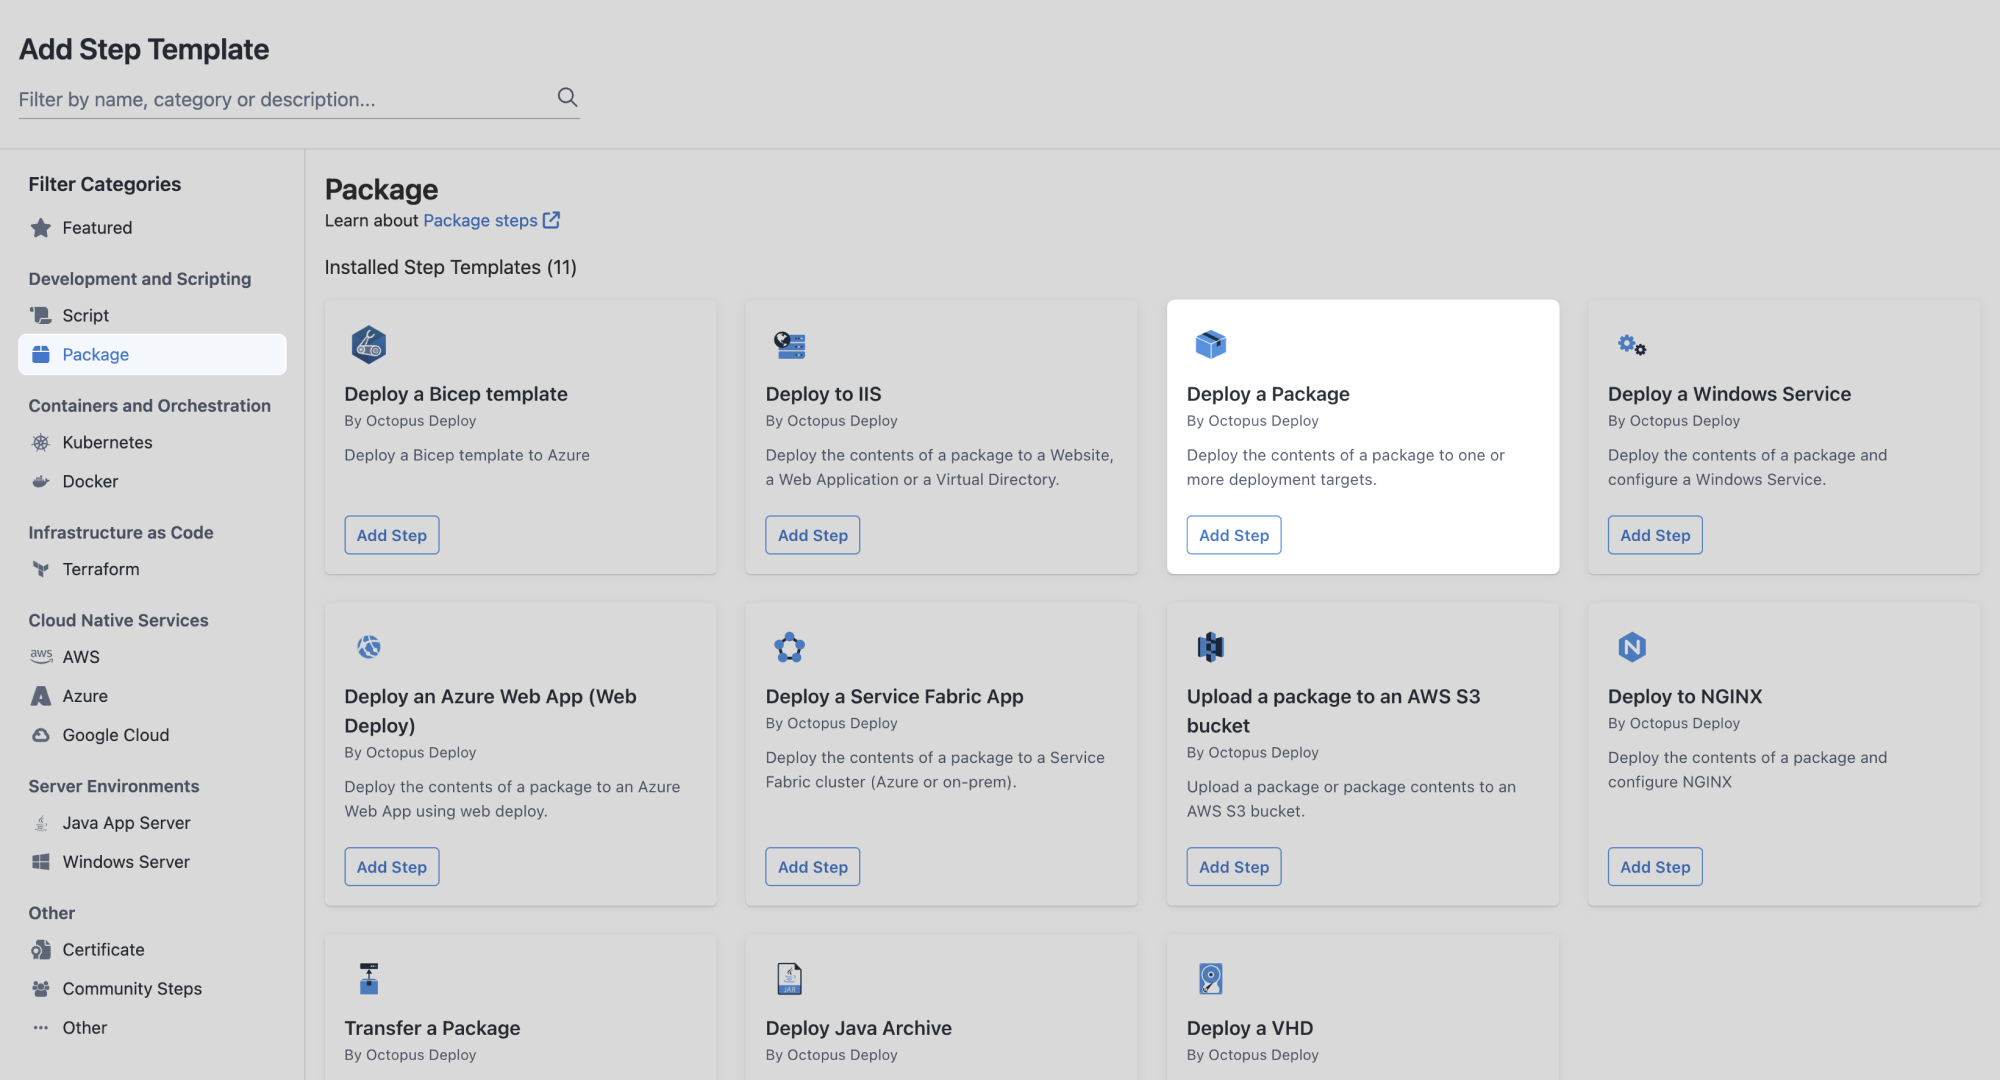Screen dimensions: 2000x1080
Task: Add Step for Deploy a Windows Service
Action: [x=1655, y=535]
